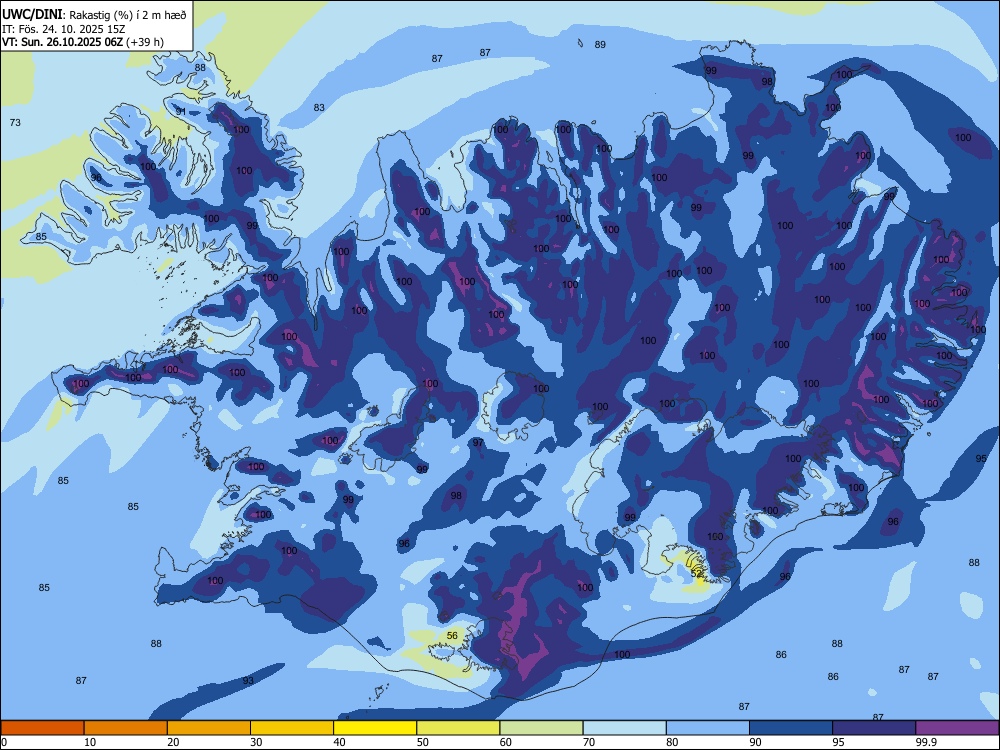Select the navy 95–99.9 legend swatch
Viewport: 1000px width, 750px height.
click(x=874, y=728)
